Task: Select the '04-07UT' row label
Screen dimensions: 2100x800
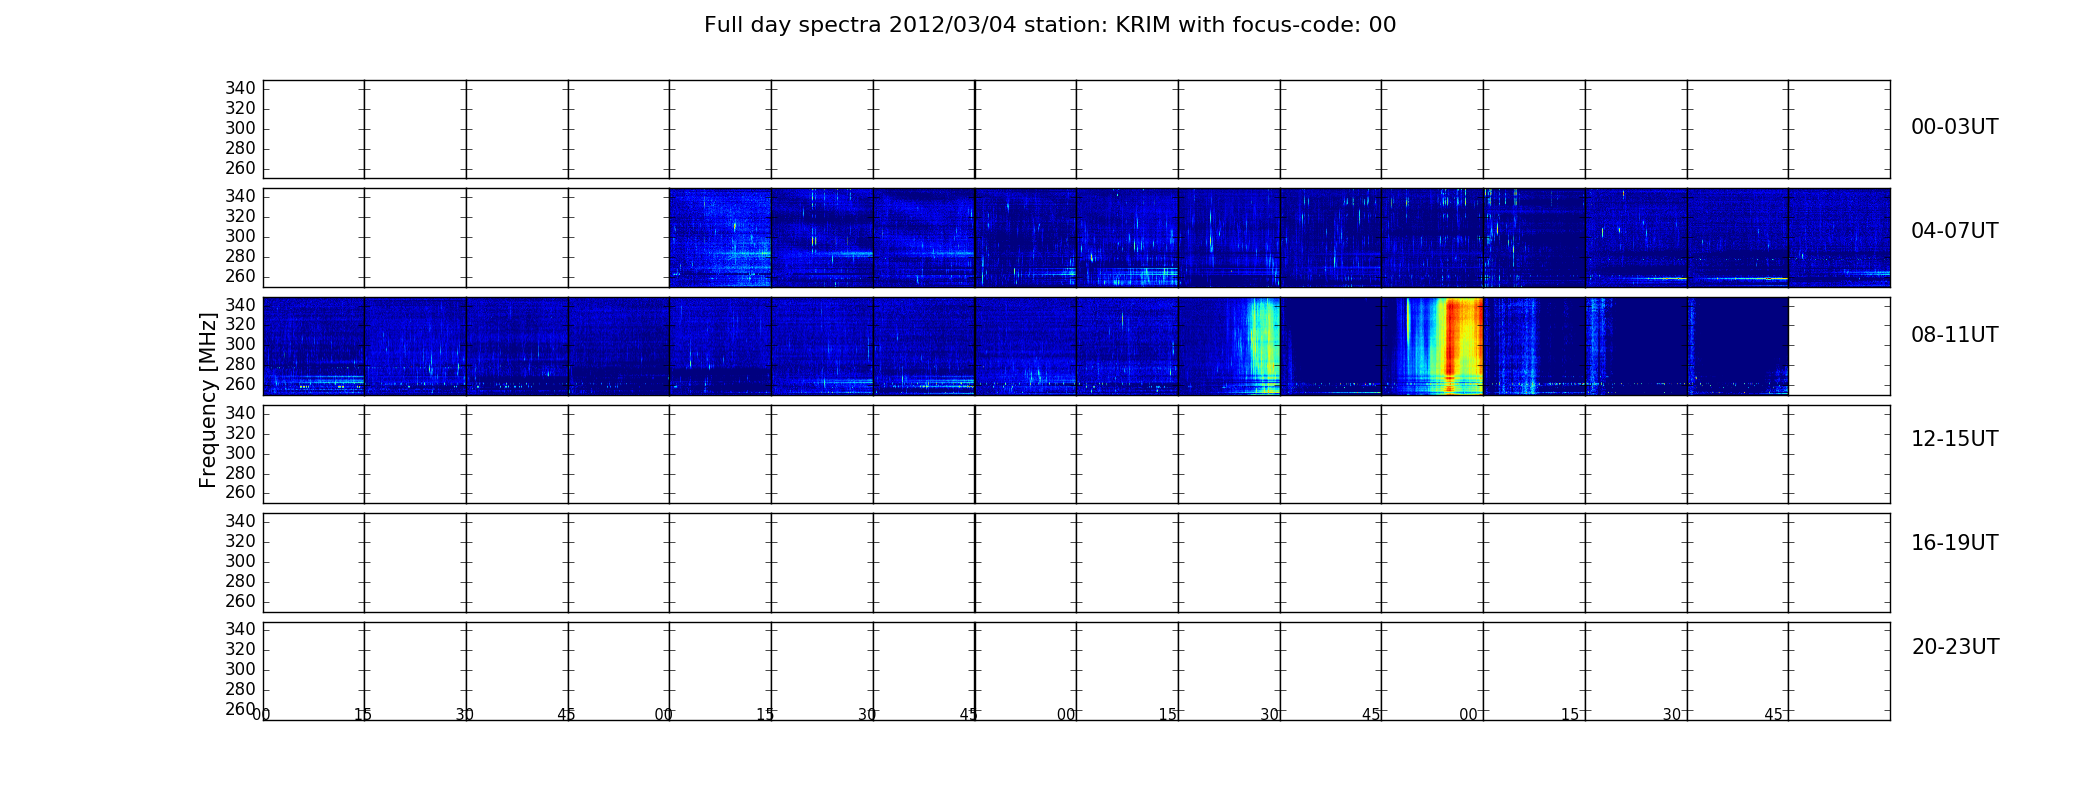Action: [1954, 231]
